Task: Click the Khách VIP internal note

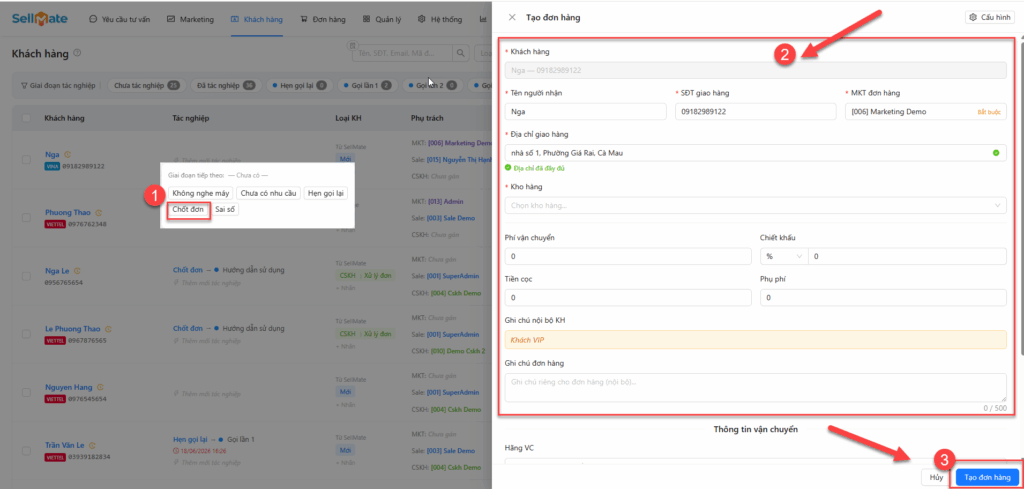Action: click(x=756, y=339)
